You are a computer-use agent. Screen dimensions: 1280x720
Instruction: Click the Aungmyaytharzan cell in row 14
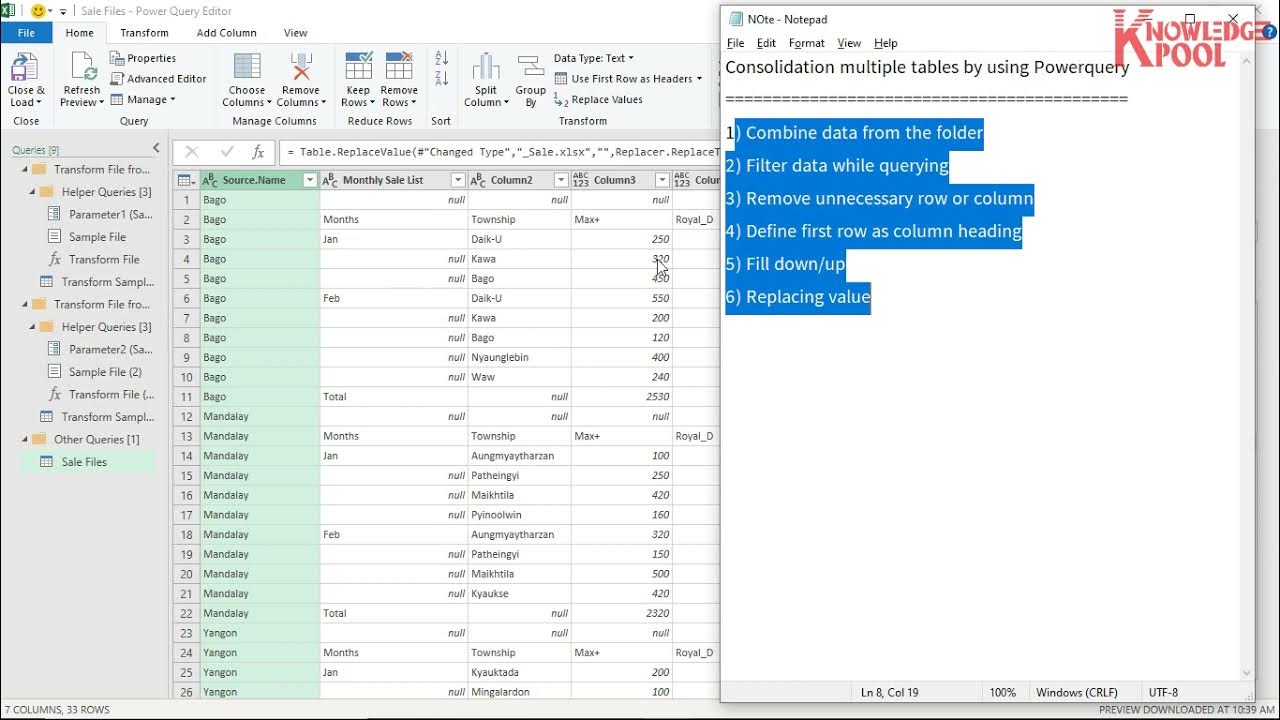tap(519, 456)
